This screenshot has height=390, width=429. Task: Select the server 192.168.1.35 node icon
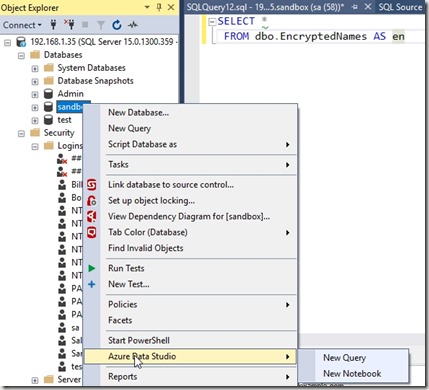point(21,42)
